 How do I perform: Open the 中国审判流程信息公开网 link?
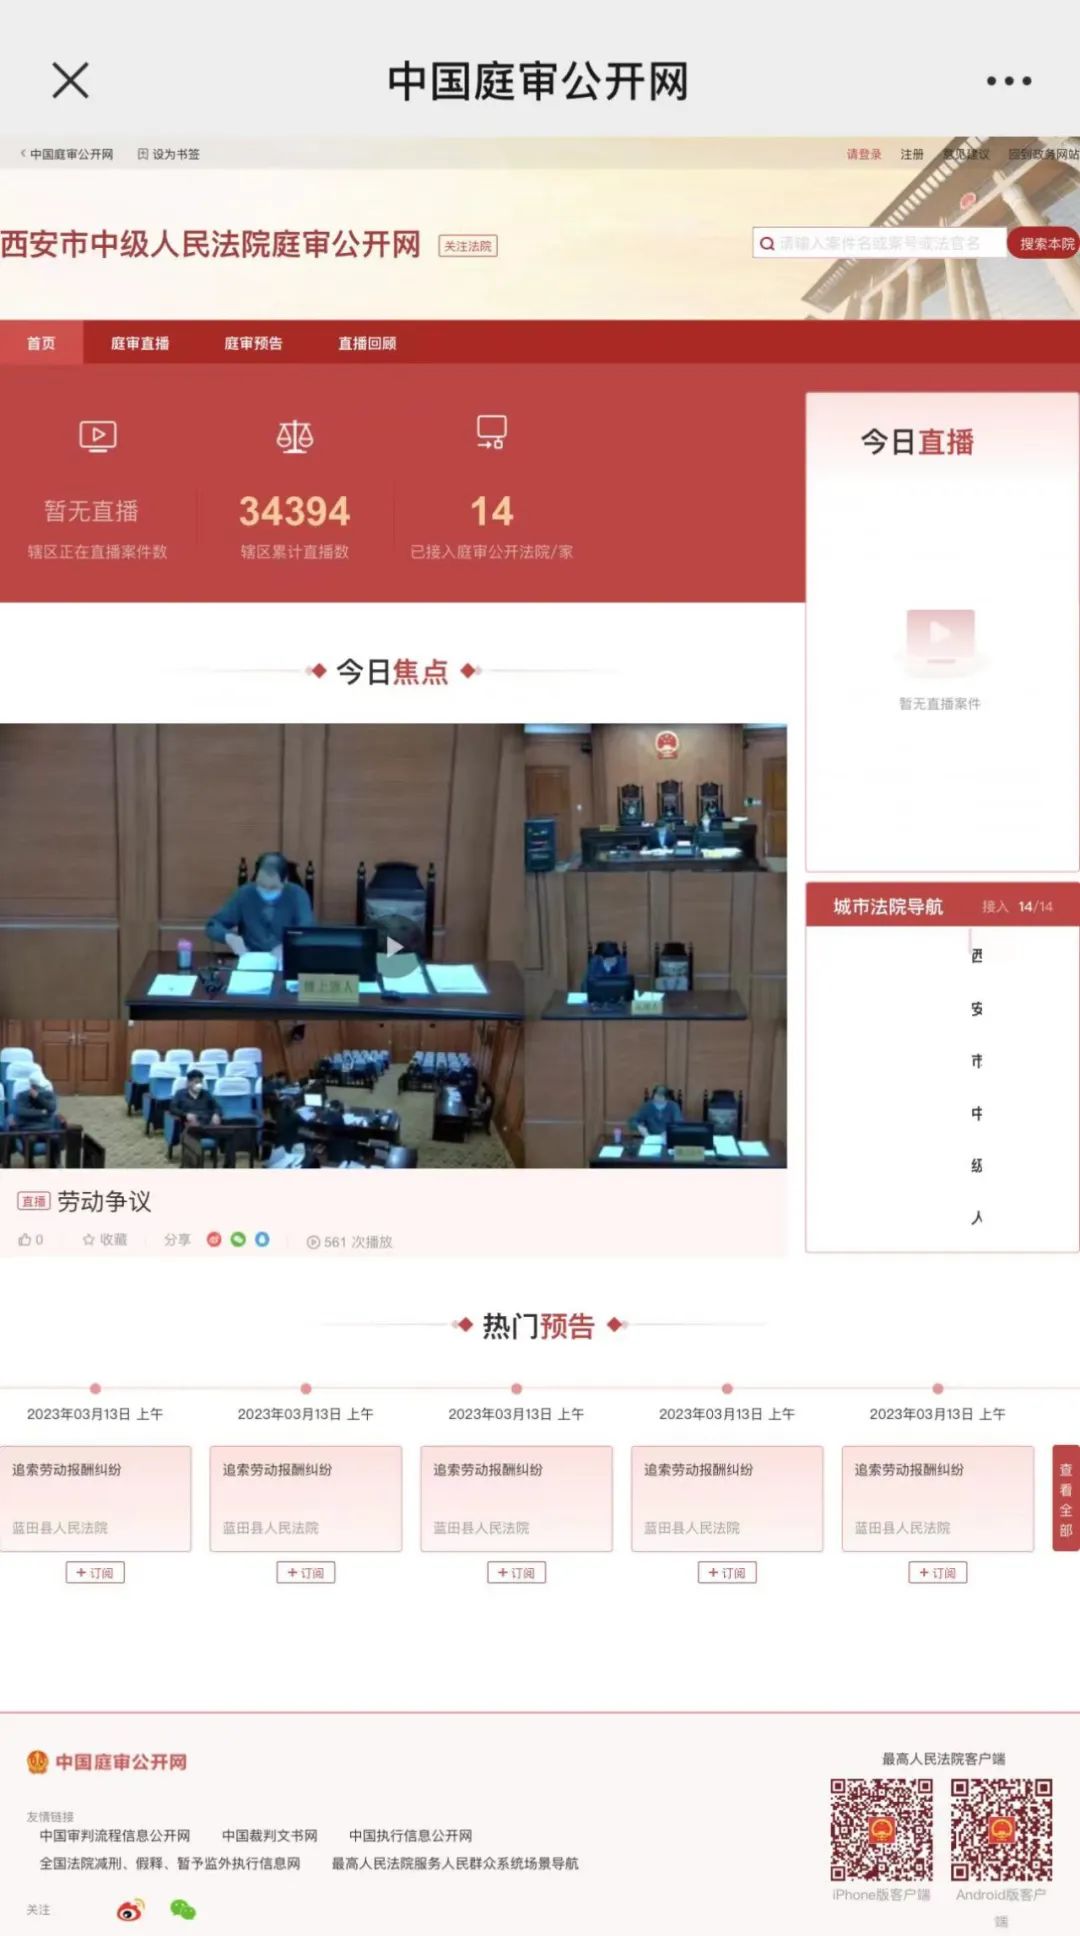coord(115,1835)
